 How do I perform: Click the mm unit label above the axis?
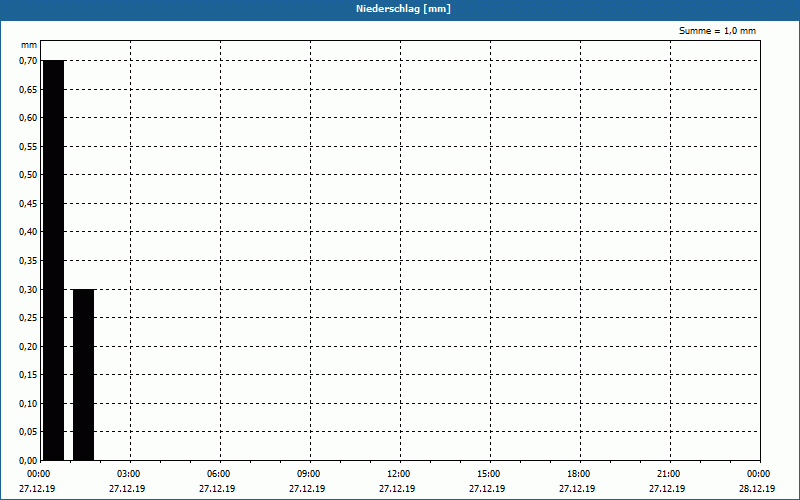(29, 45)
